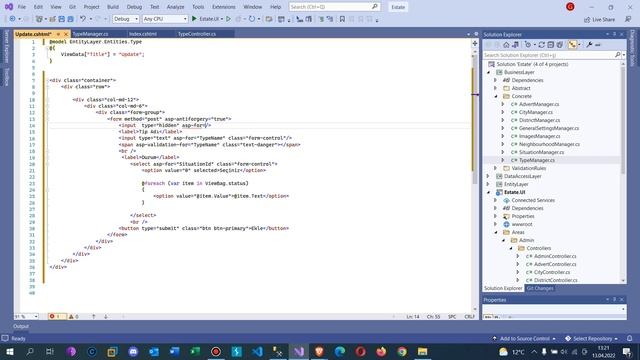Collapse the Areas folder
The height and width of the screenshot is (360, 640).
coord(496,232)
